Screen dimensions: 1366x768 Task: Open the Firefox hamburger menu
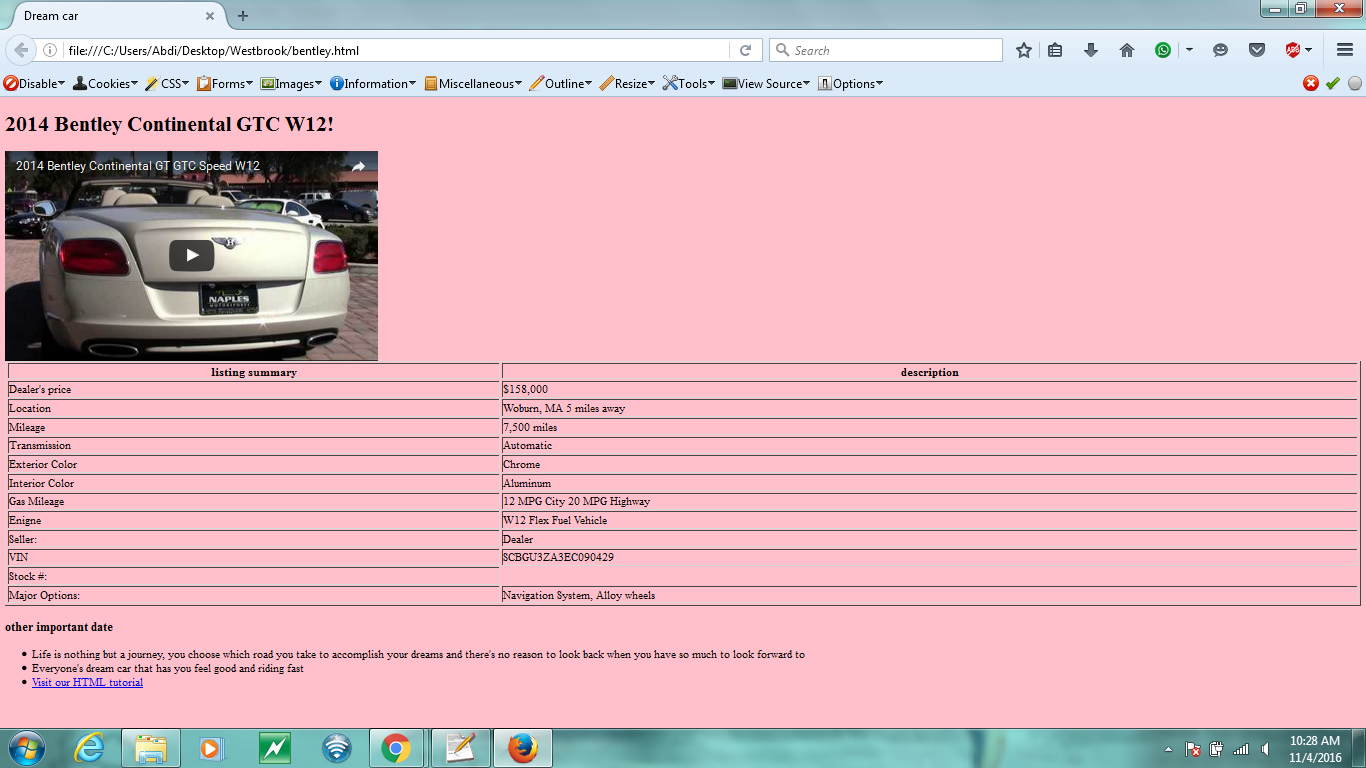coord(1345,50)
